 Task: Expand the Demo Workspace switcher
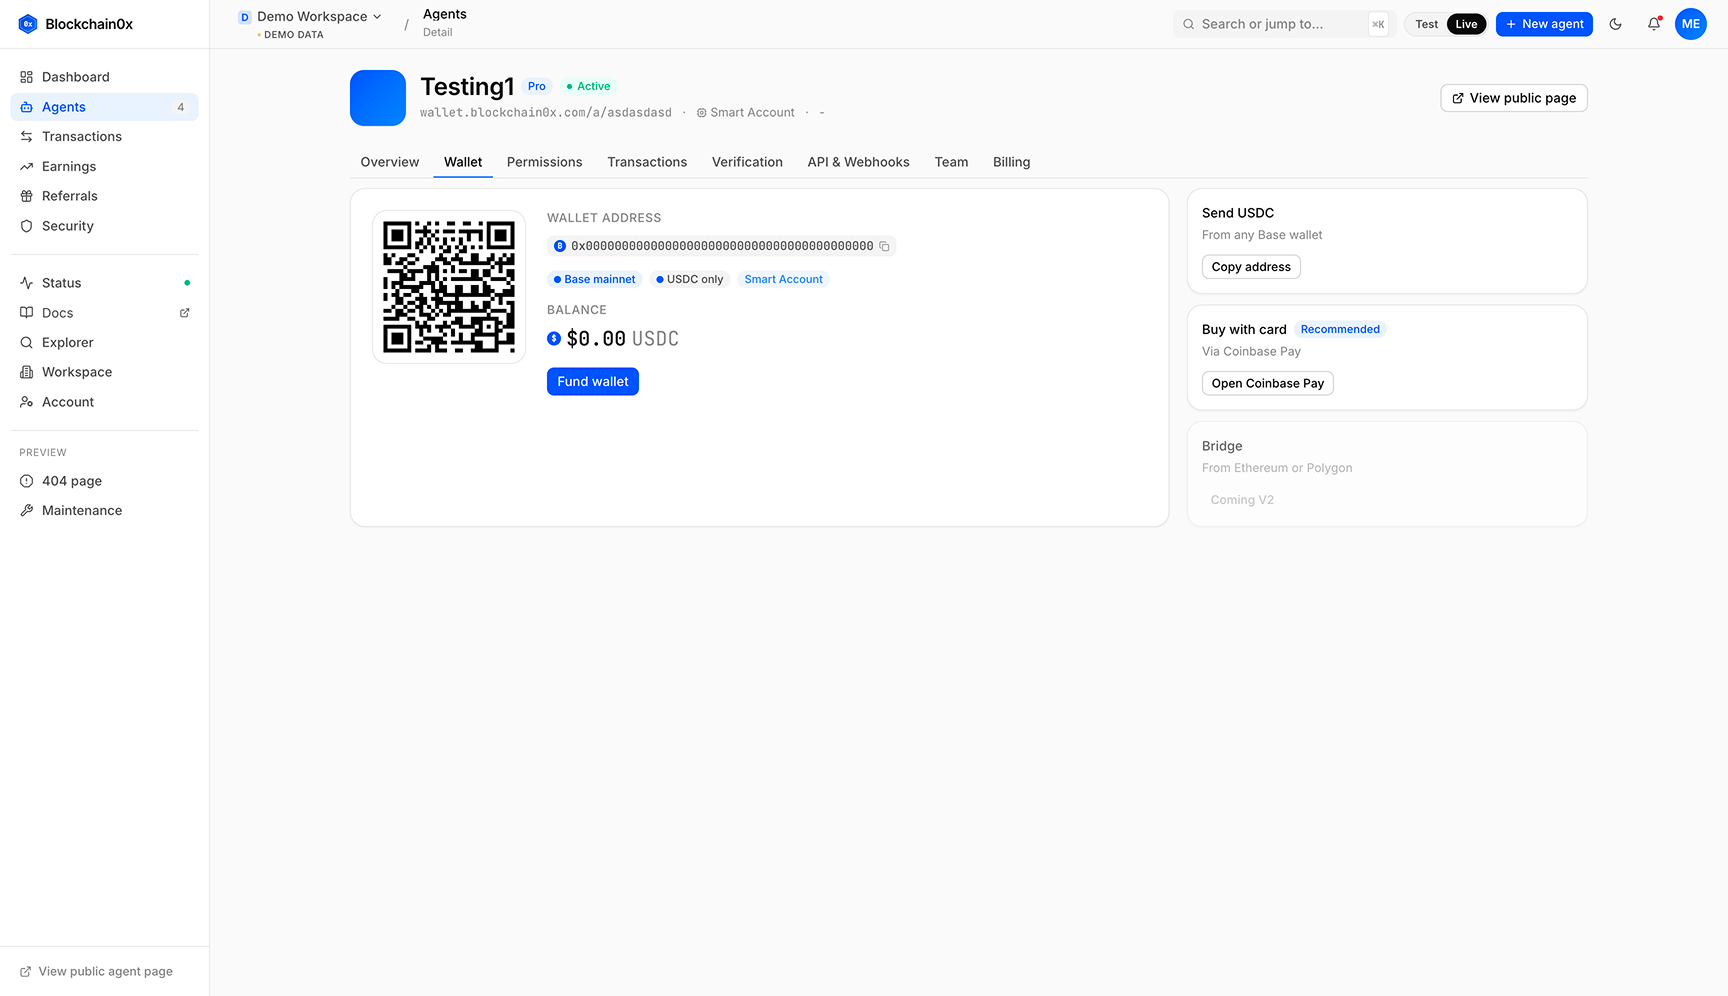click(310, 17)
